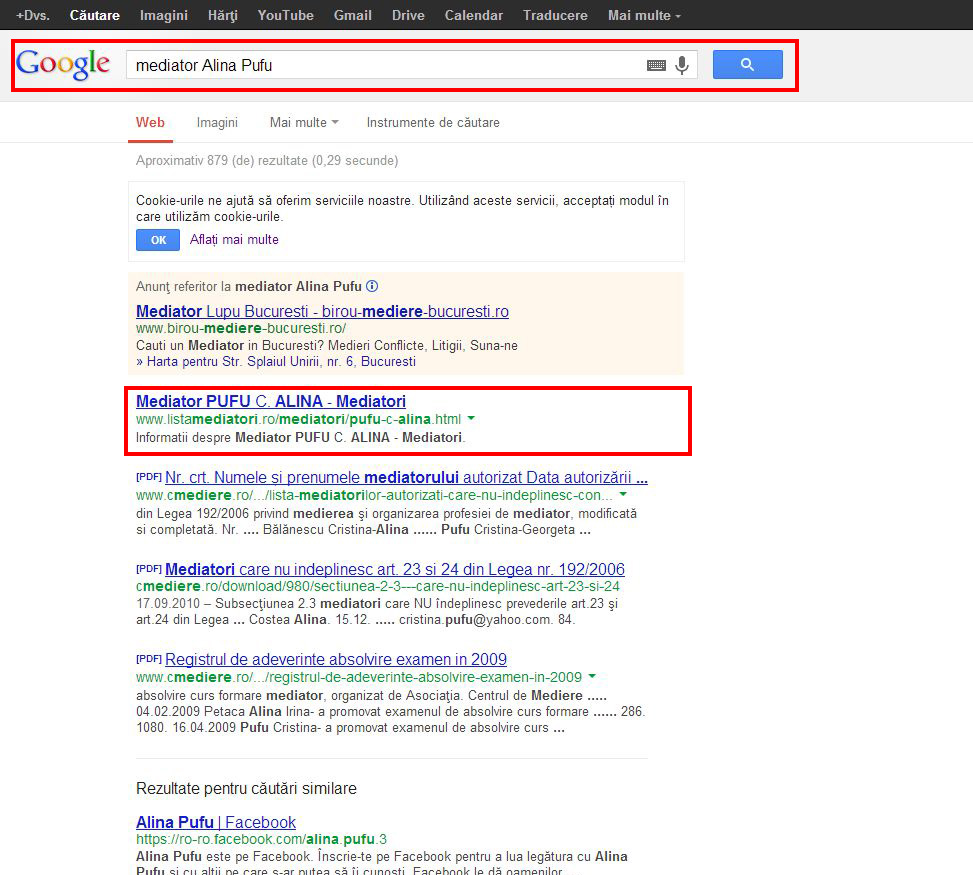
Task: Expand arrow next to lista-mediatorilor-autorizati URL
Action: point(623,495)
